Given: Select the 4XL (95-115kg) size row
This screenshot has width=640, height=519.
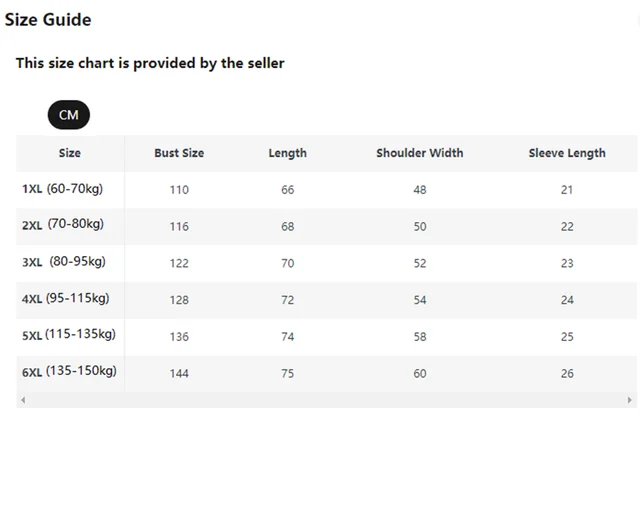Looking at the screenshot, I should (x=68, y=298).
